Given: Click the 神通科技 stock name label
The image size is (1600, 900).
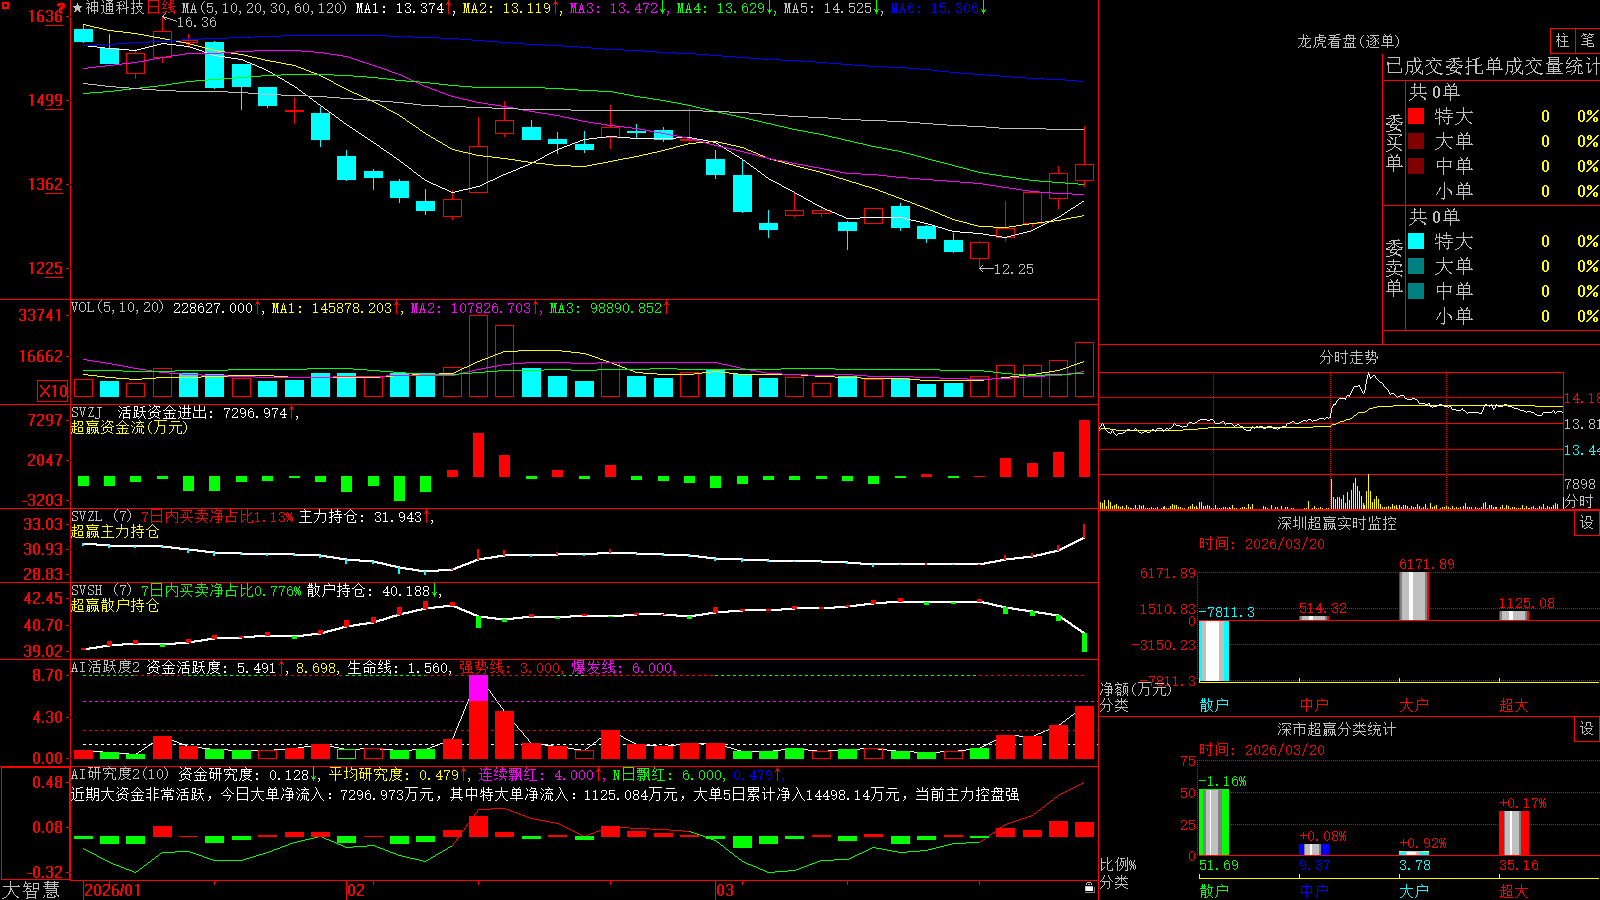Looking at the screenshot, I should tap(115, 8).
